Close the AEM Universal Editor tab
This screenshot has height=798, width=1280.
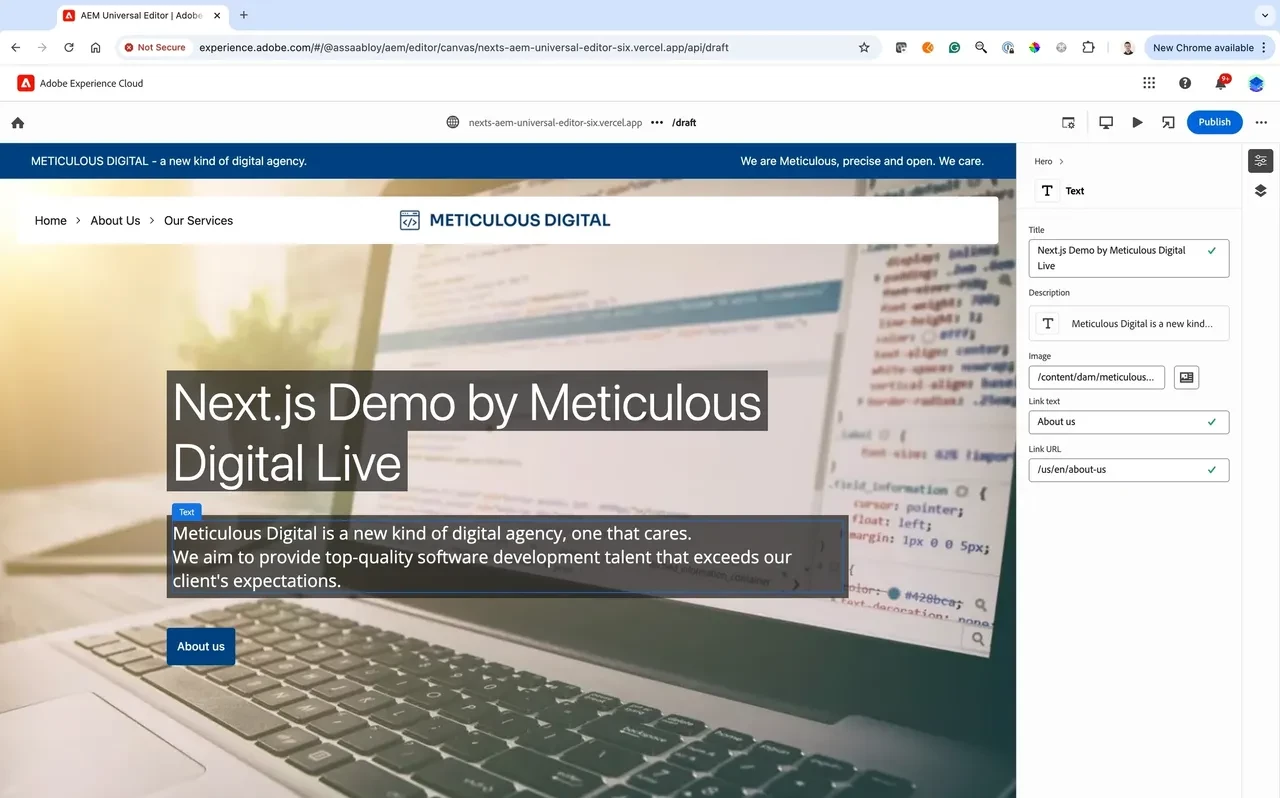pos(217,15)
